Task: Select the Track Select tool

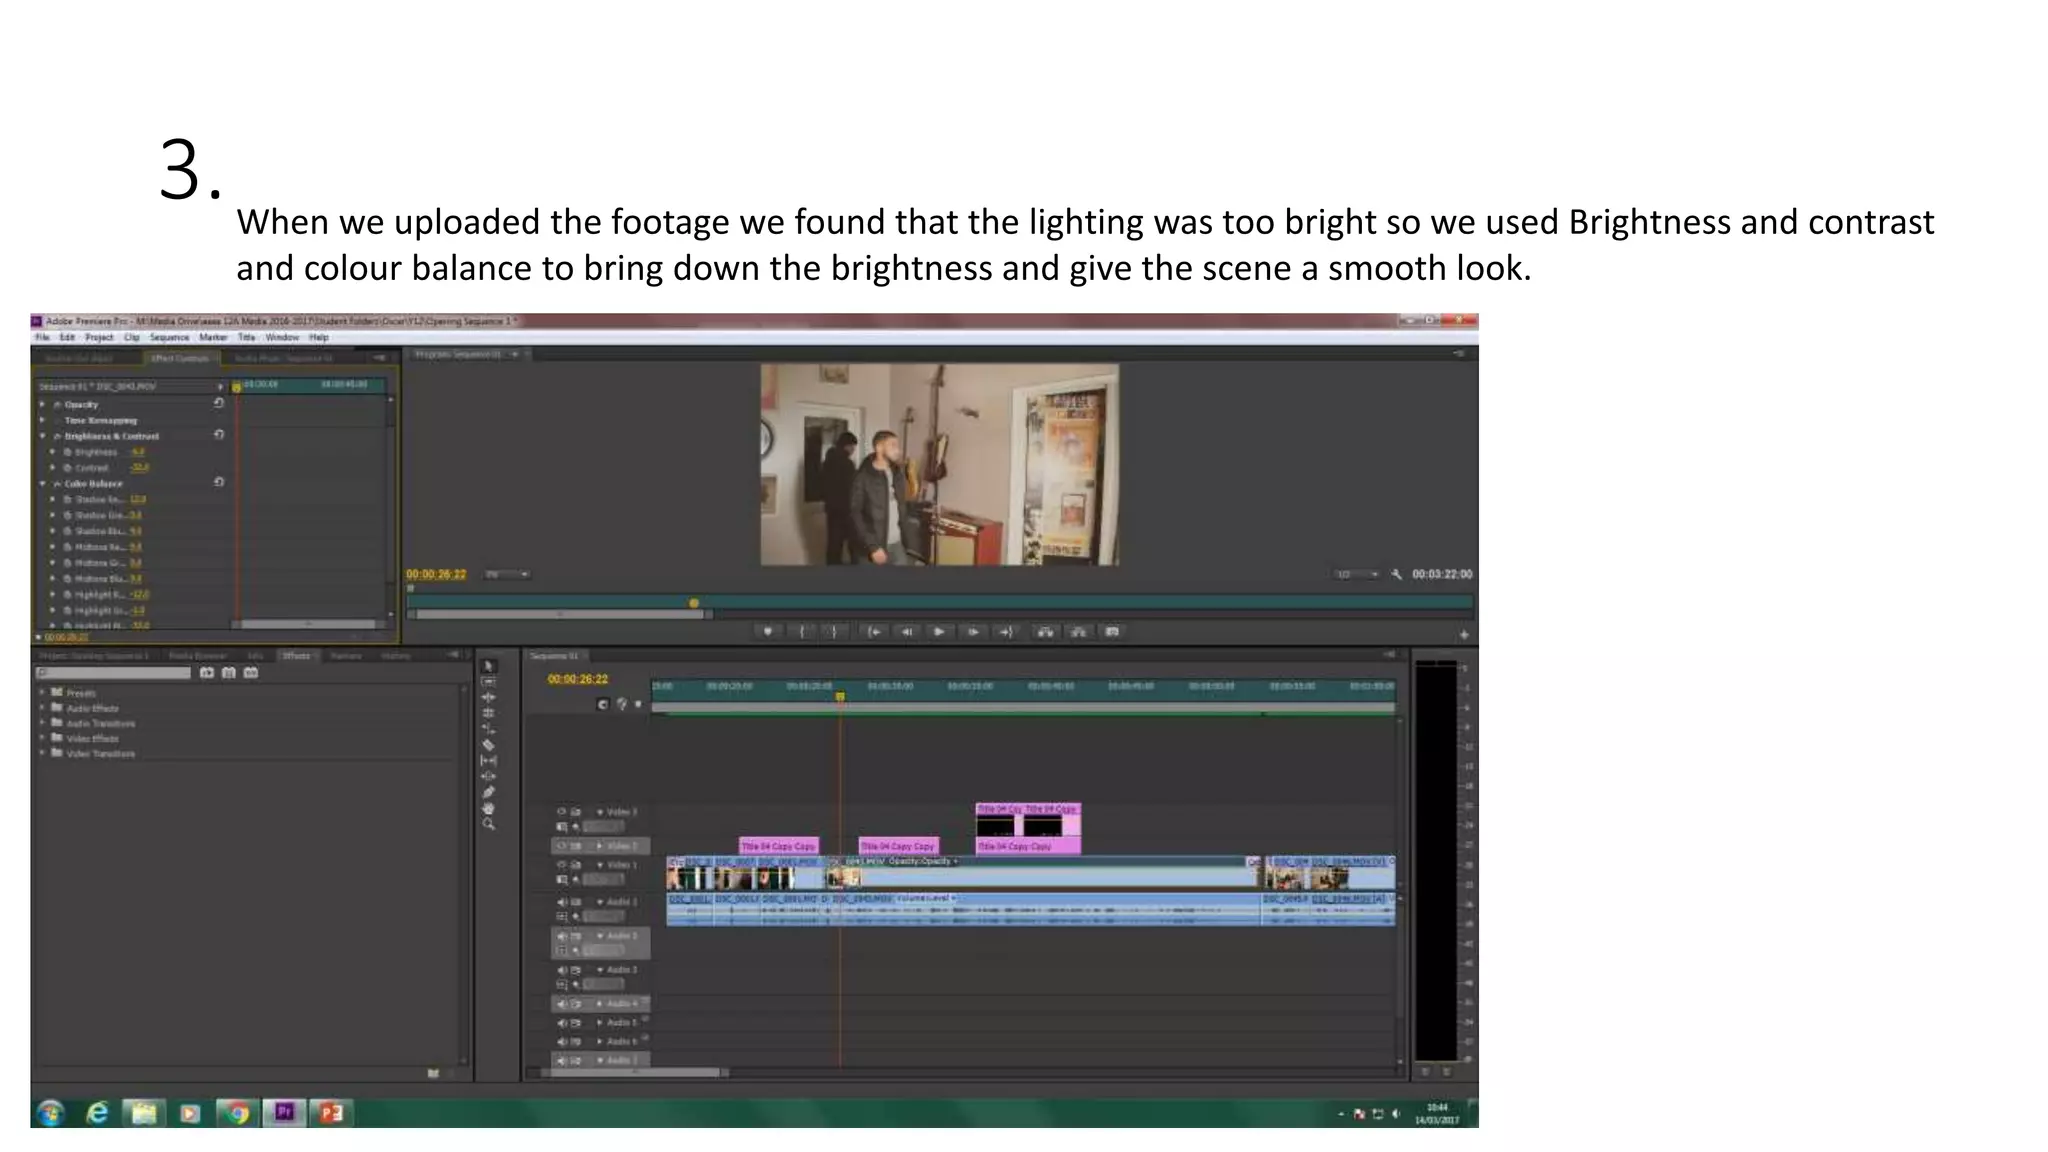Action: tap(489, 681)
